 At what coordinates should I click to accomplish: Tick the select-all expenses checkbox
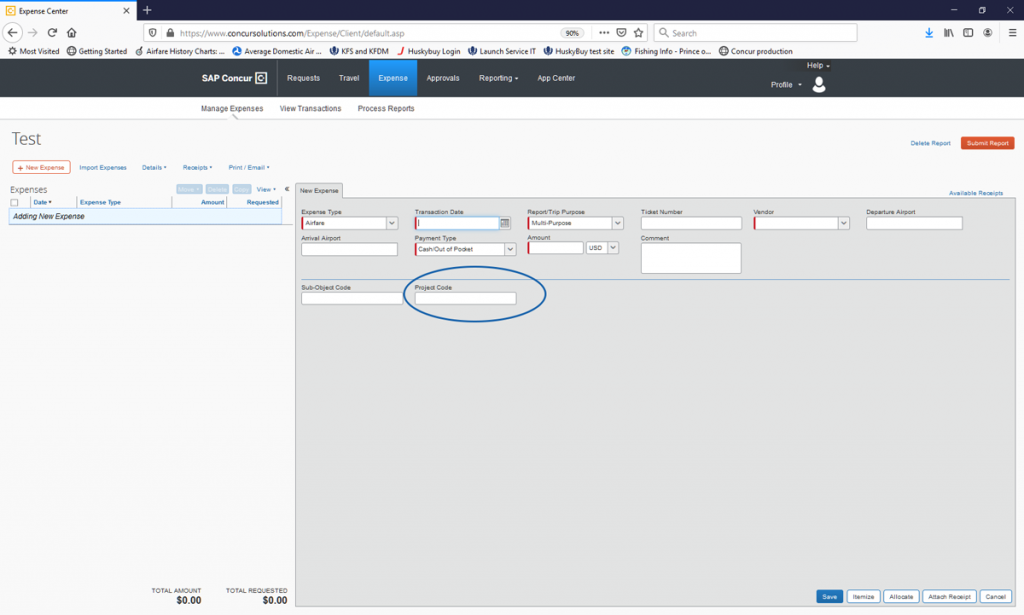(15, 202)
